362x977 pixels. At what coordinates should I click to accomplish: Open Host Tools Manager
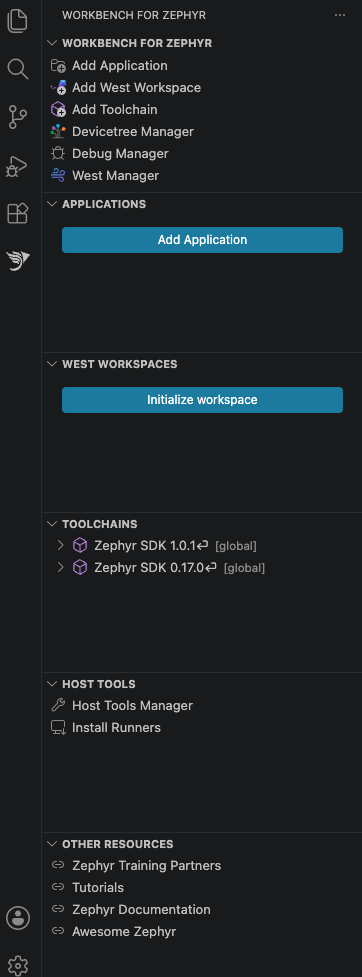132,705
